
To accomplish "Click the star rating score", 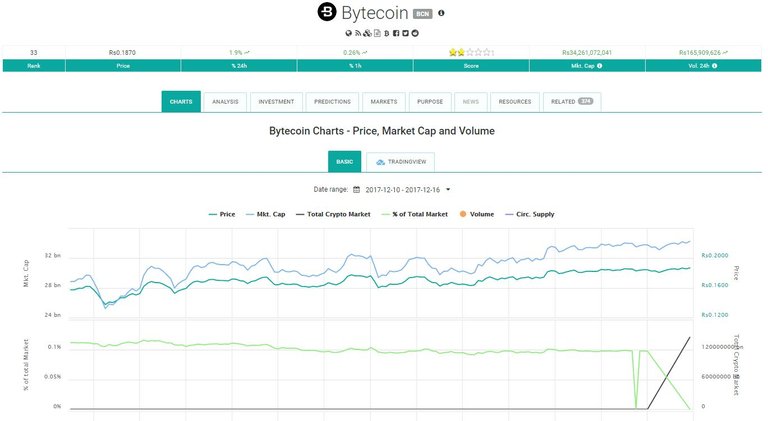I will (471, 52).
